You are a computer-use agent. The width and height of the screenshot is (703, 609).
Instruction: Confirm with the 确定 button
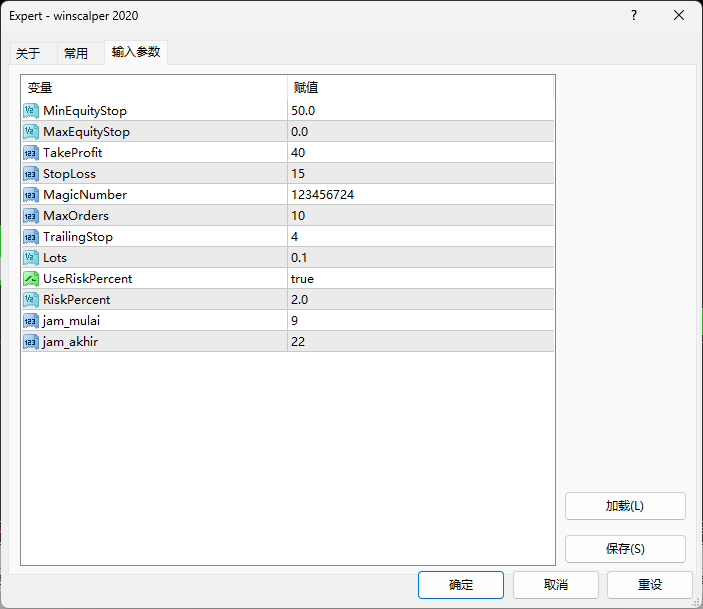[461, 585]
